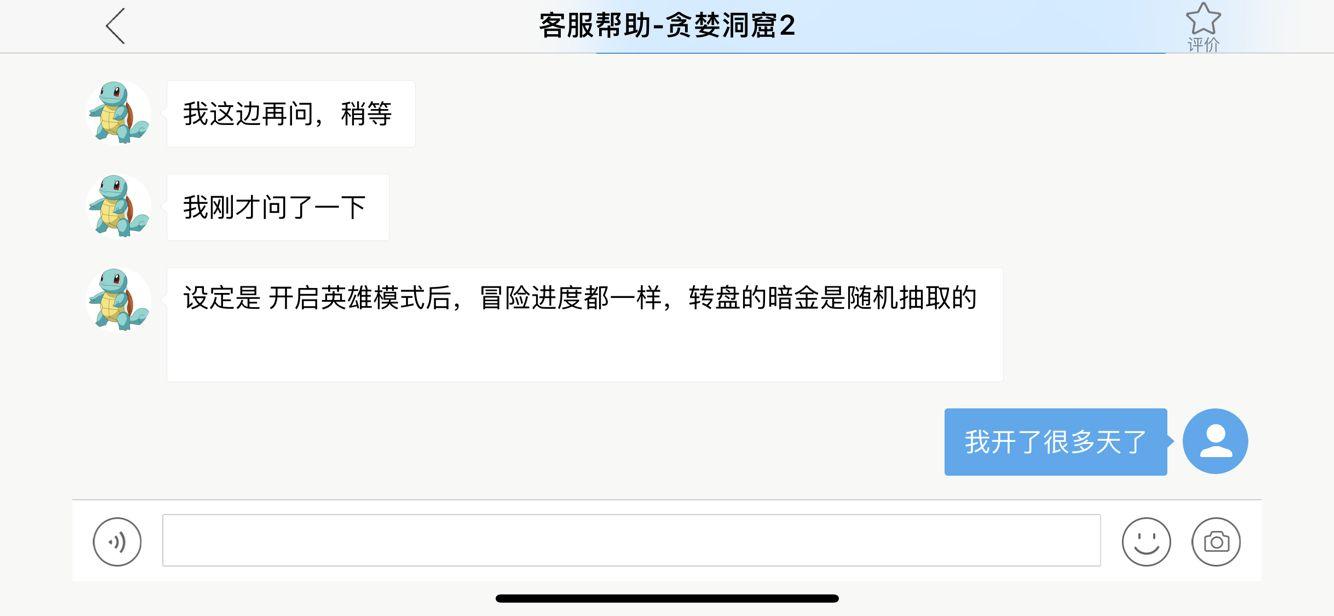Open the 评价 star rating icon
The width and height of the screenshot is (1334, 616).
coord(1203,19)
